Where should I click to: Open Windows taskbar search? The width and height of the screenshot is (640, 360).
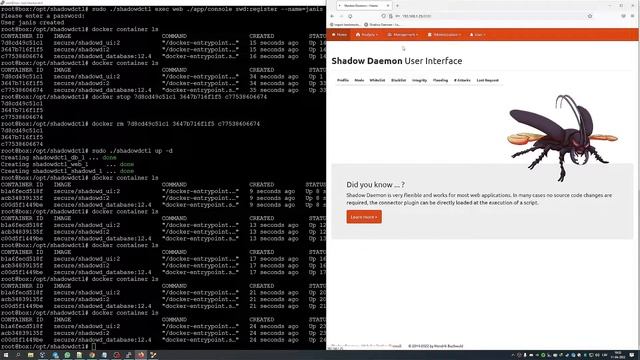click(x=18, y=355)
